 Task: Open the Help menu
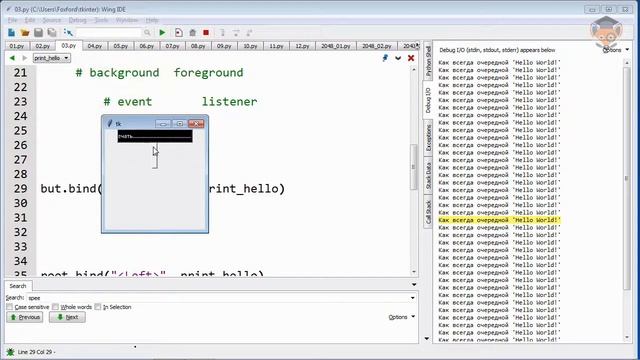click(x=152, y=20)
